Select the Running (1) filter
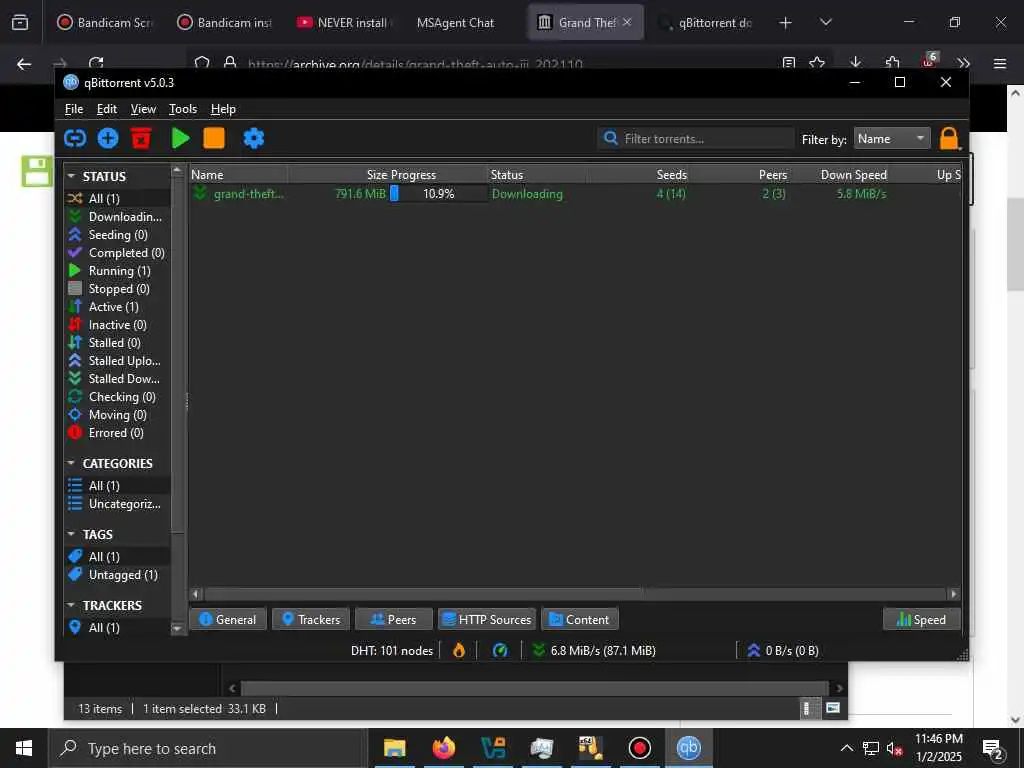 click(x=118, y=270)
